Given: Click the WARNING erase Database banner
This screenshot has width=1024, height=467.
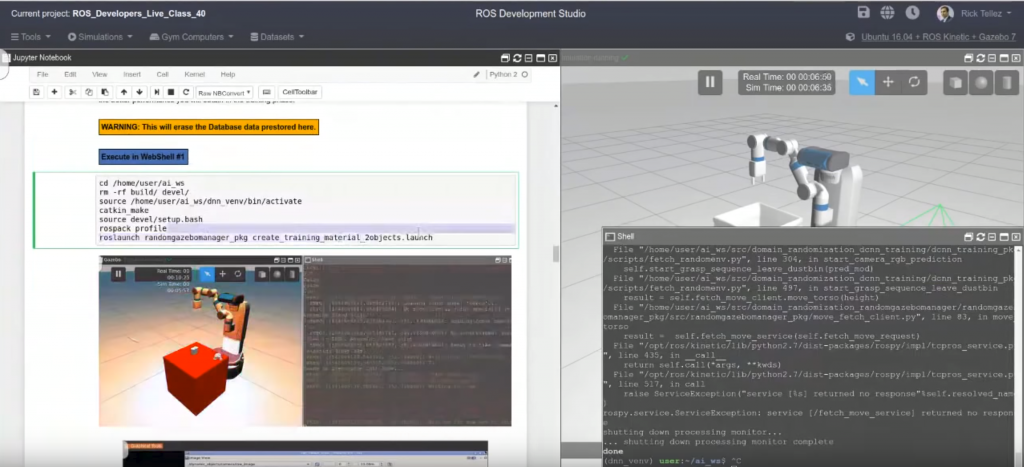Looking at the screenshot, I should click(209, 127).
